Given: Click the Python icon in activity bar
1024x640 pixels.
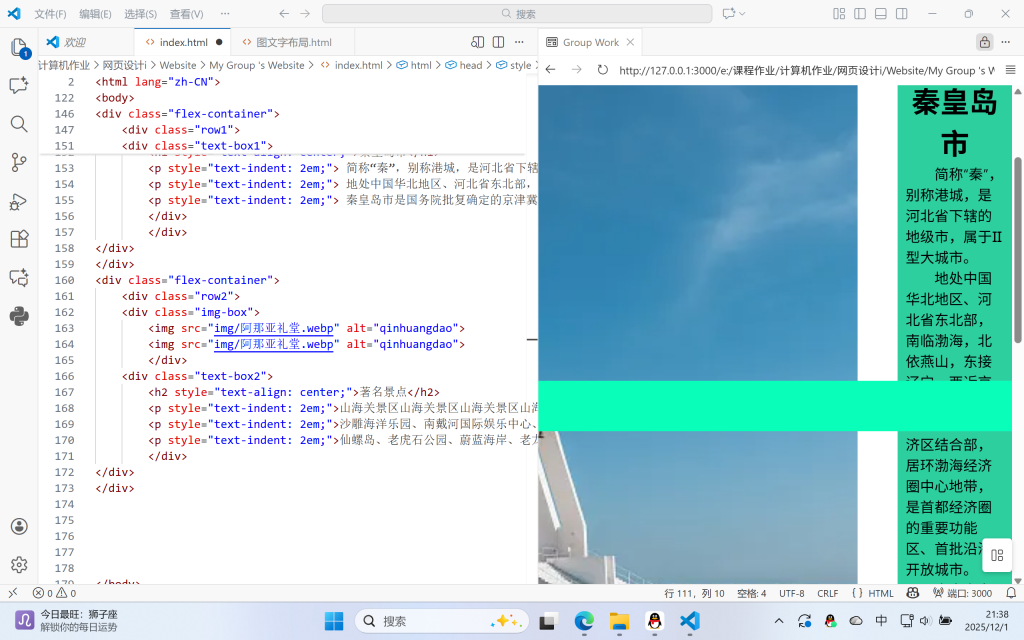Looking at the screenshot, I should coord(19,316).
